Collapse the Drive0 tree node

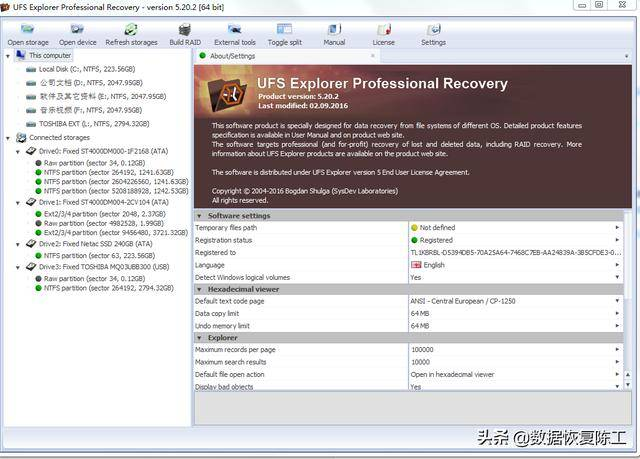click(18, 152)
